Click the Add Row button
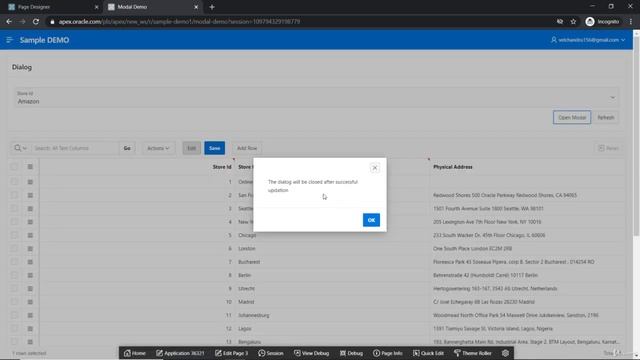 [x=247, y=148]
